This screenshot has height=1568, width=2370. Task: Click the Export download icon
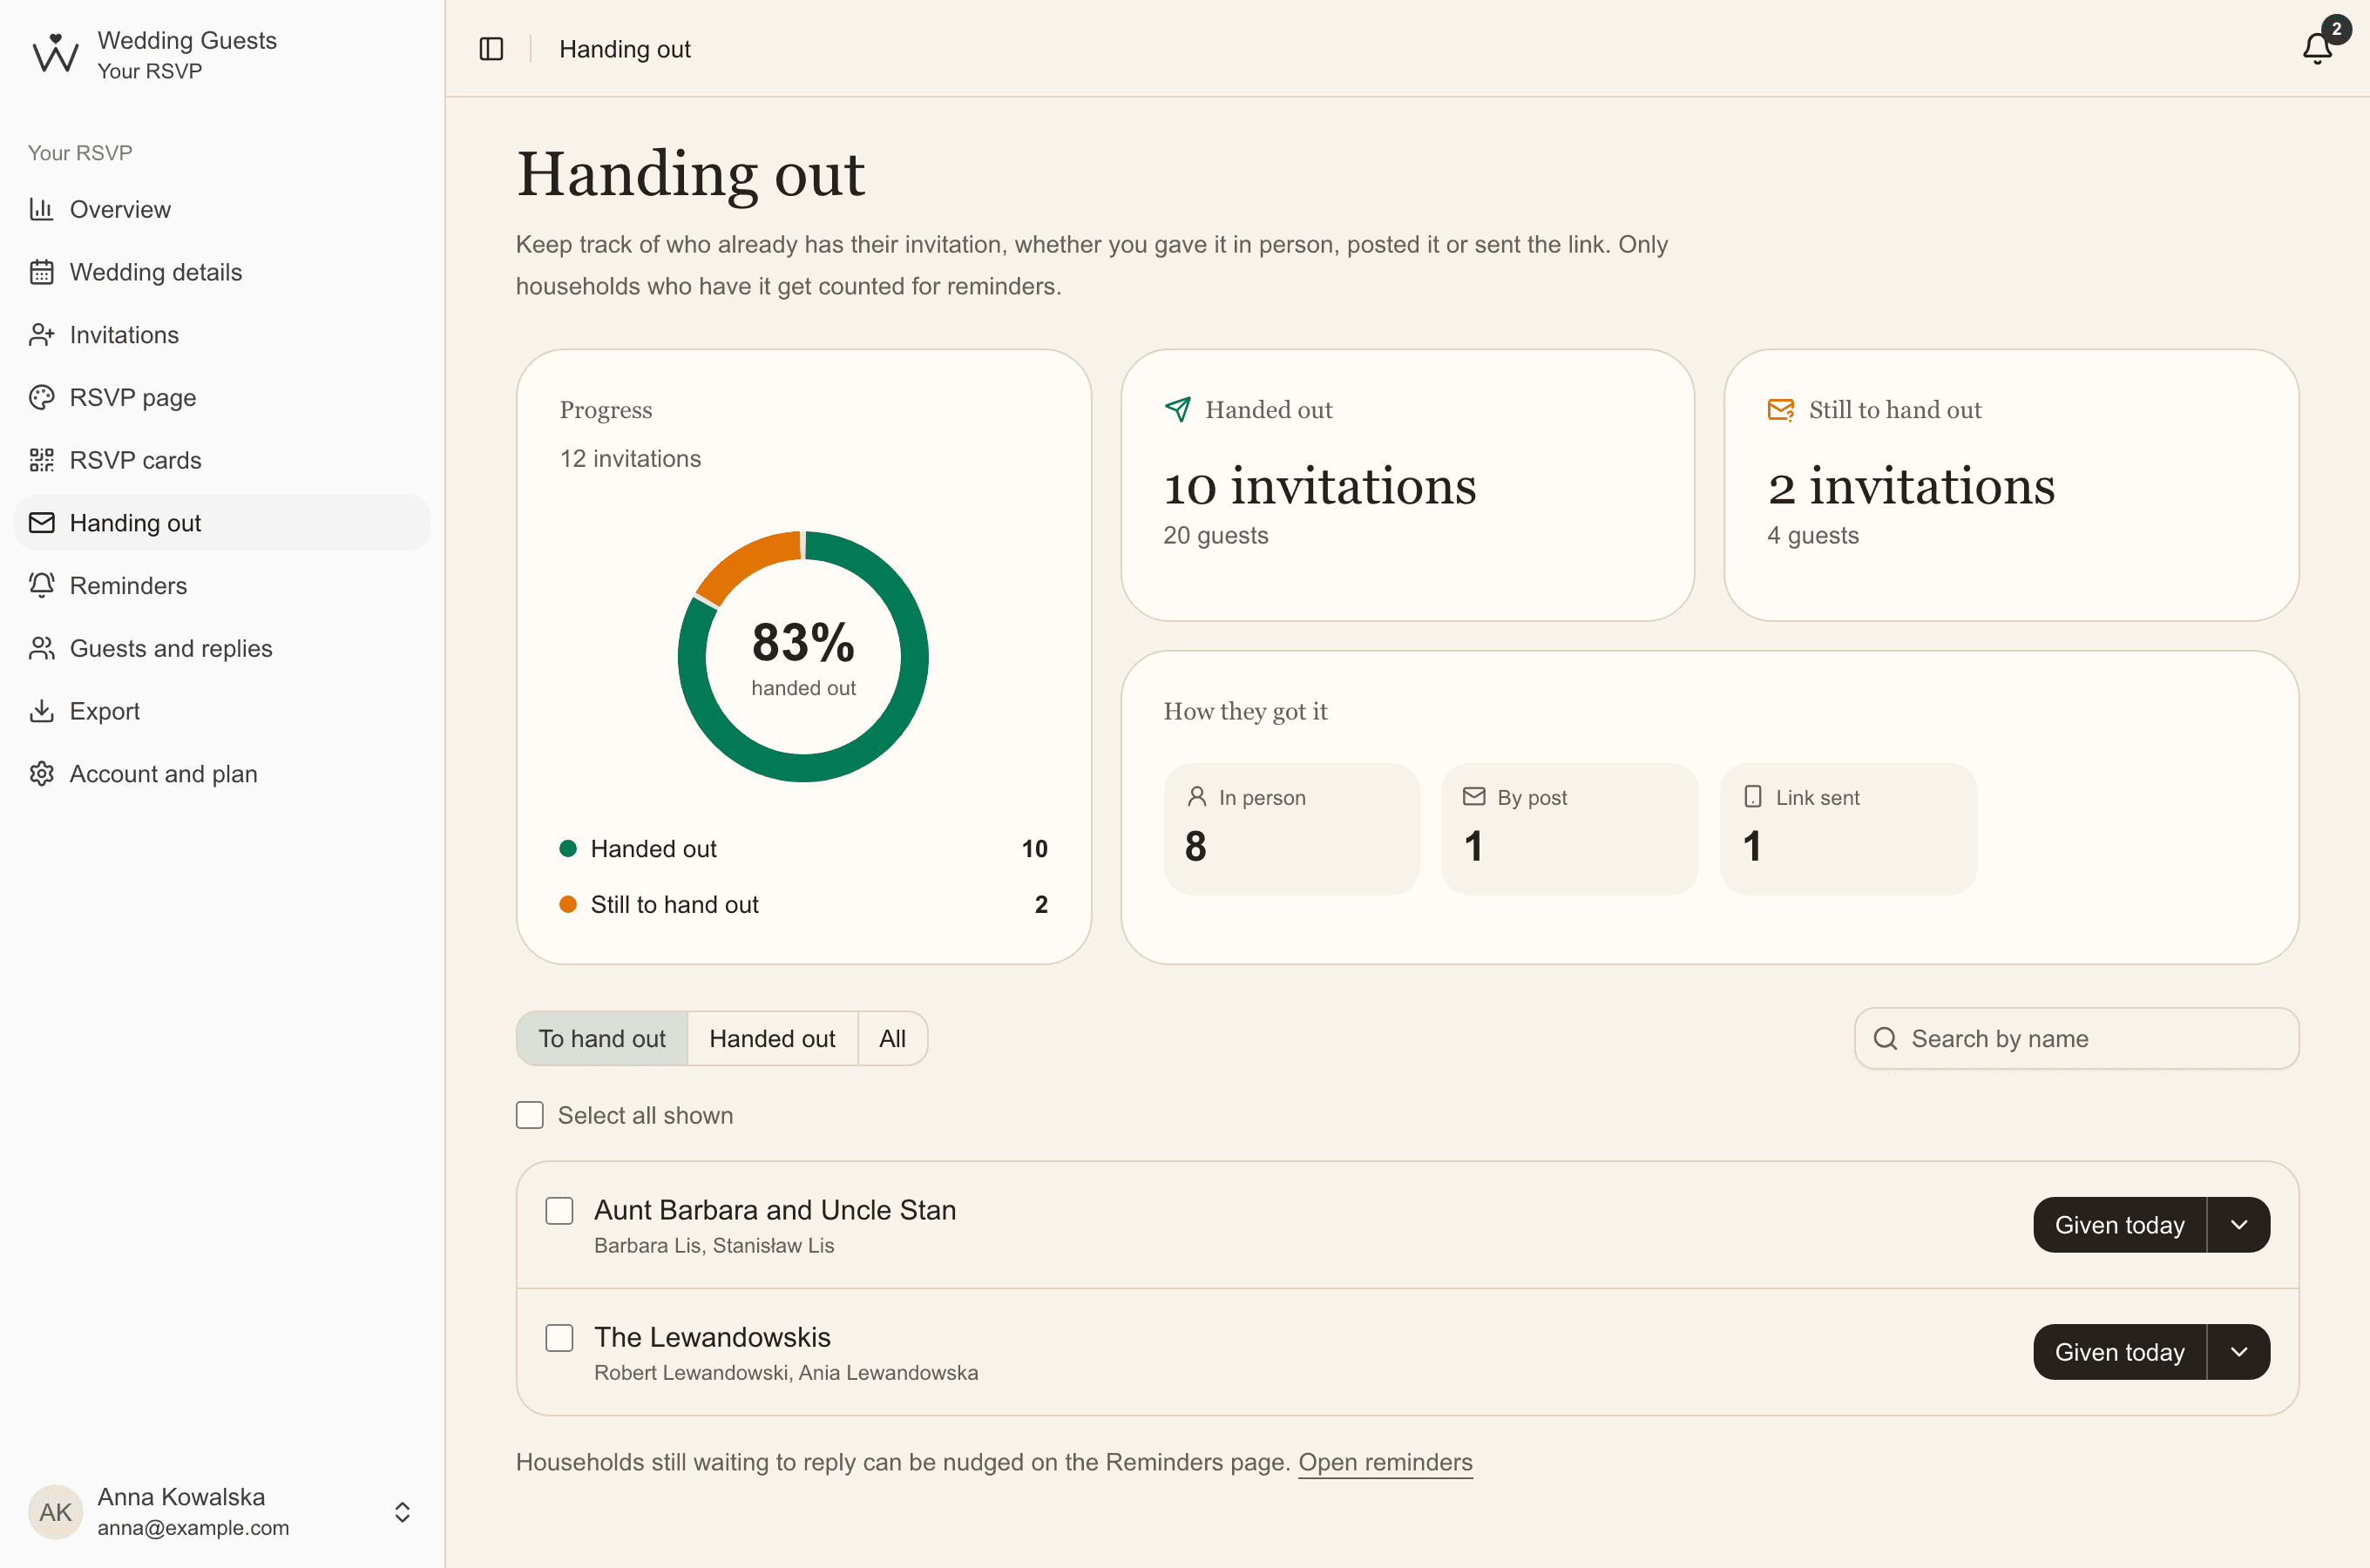pyautogui.click(x=41, y=711)
